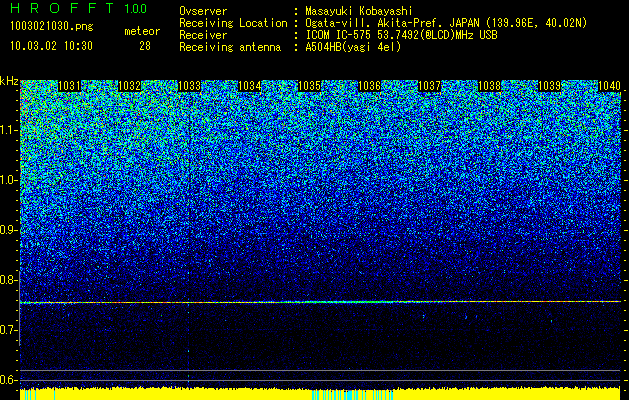629x400 pixels.
Task: Select the filename 1003021030.png
Action: pyautogui.click(x=52, y=27)
